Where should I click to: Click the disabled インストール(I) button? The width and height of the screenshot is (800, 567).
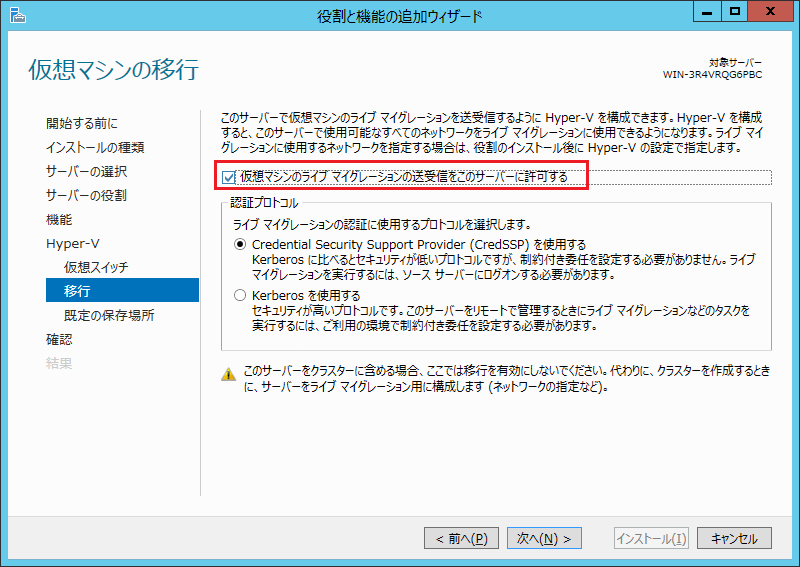(651, 538)
